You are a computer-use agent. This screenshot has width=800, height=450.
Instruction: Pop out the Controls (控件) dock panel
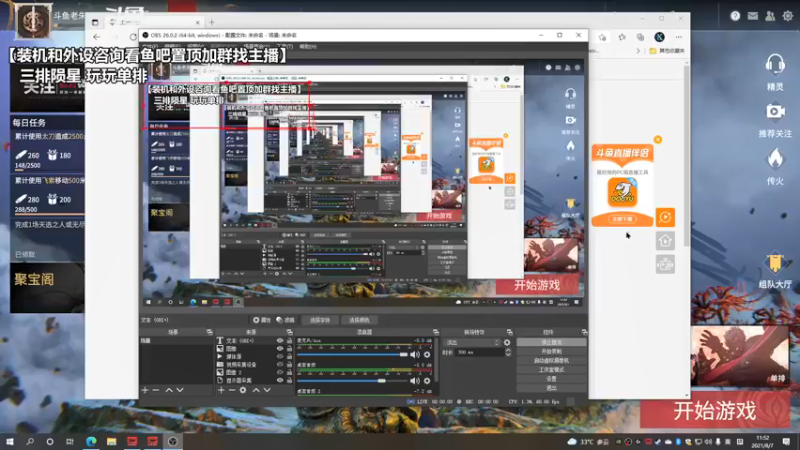click(584, 332)
